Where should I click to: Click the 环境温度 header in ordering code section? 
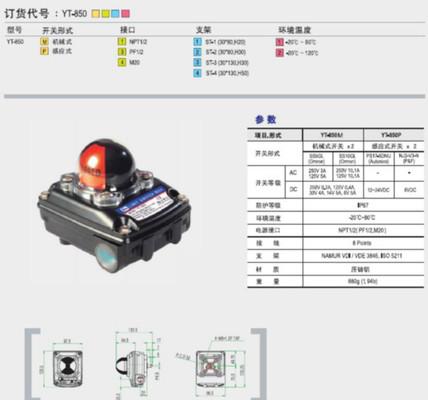pos(295,30)
